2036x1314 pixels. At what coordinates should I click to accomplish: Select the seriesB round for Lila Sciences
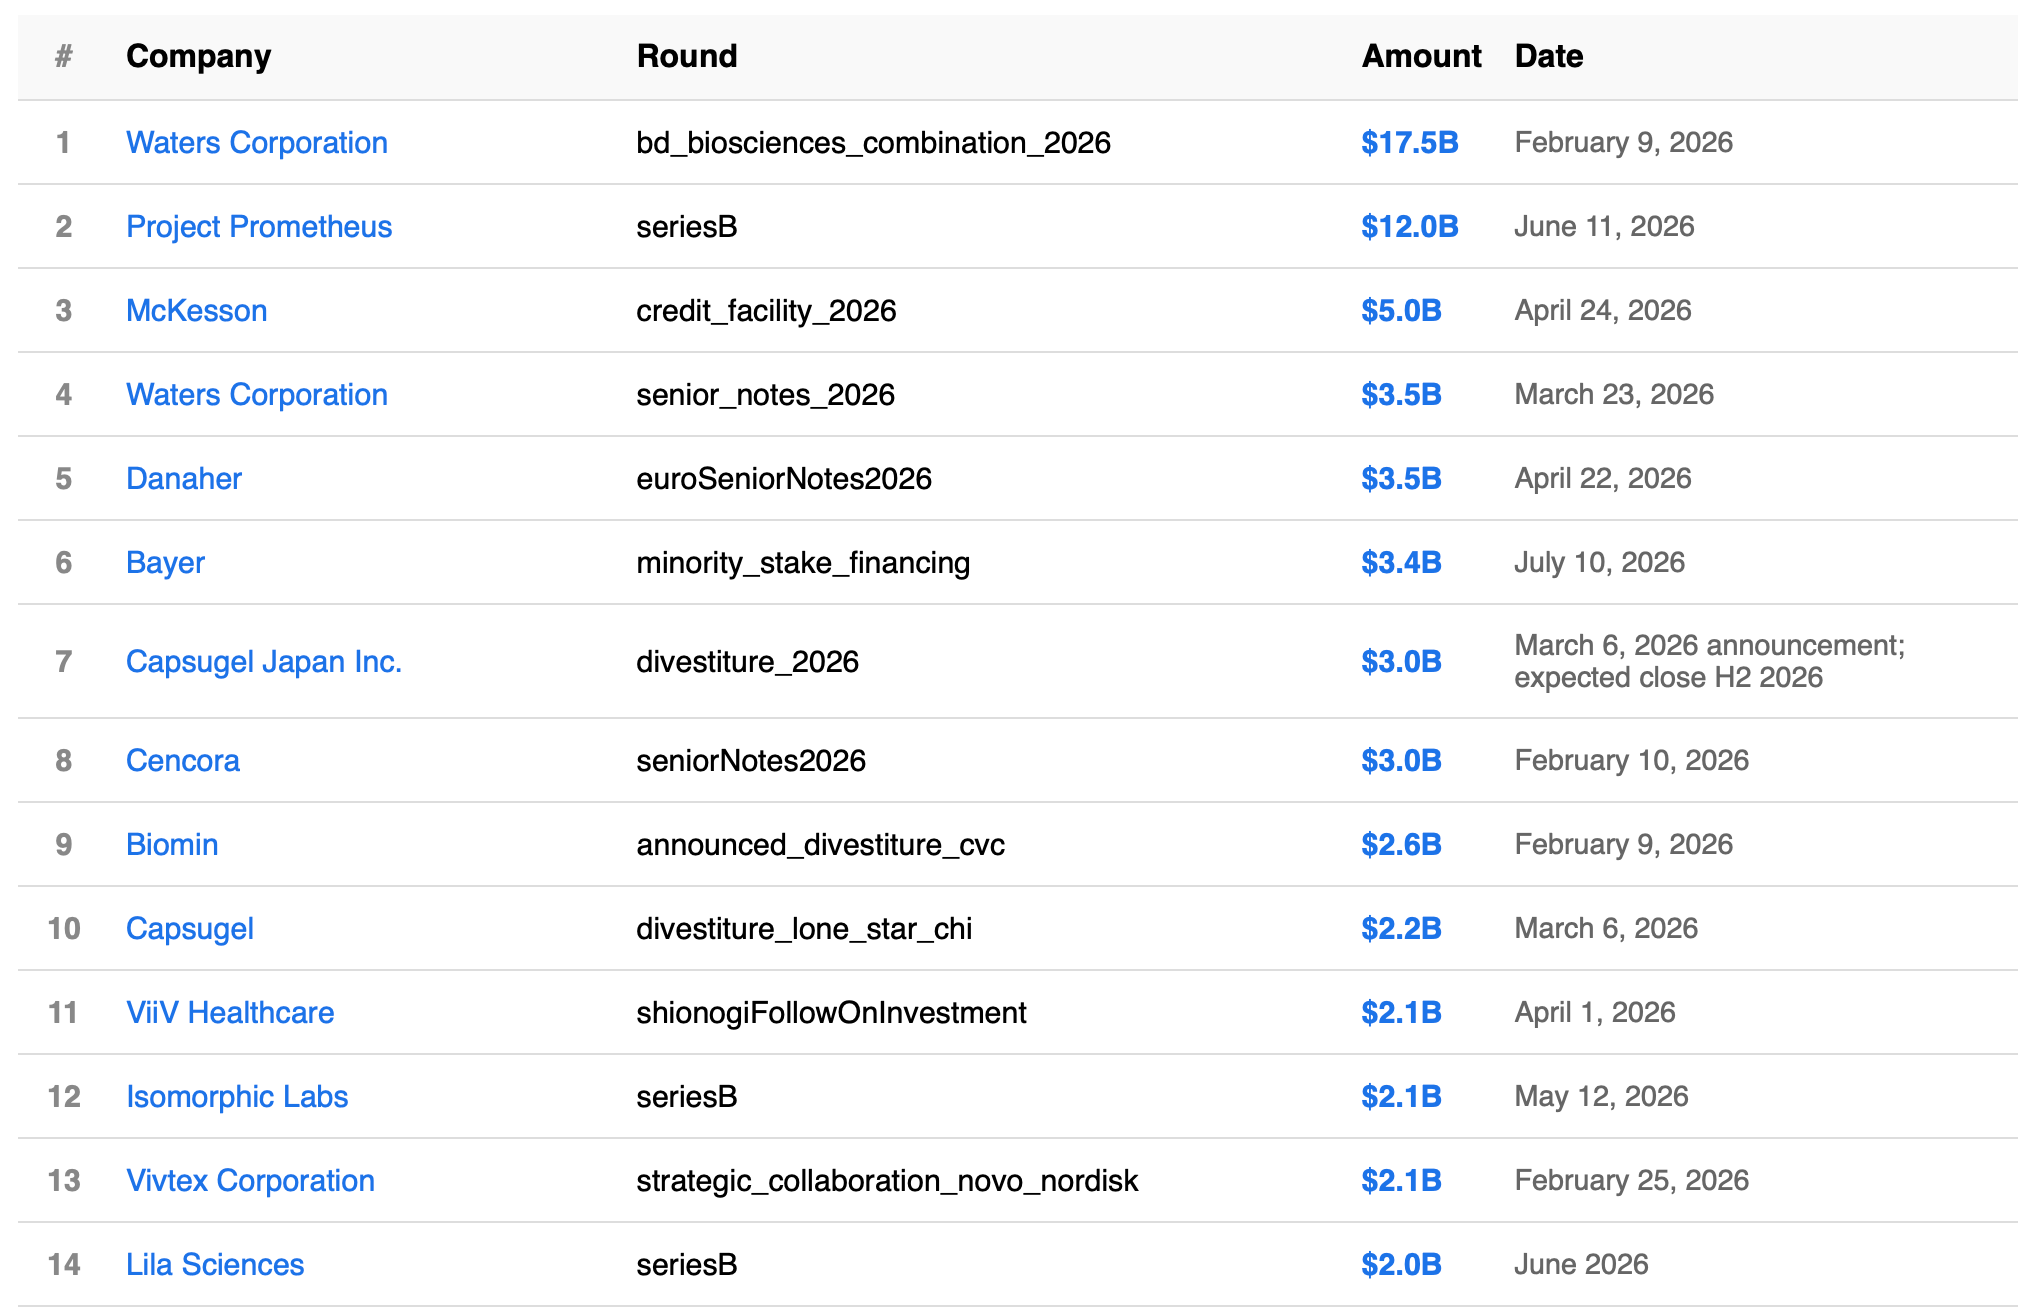687,1265
